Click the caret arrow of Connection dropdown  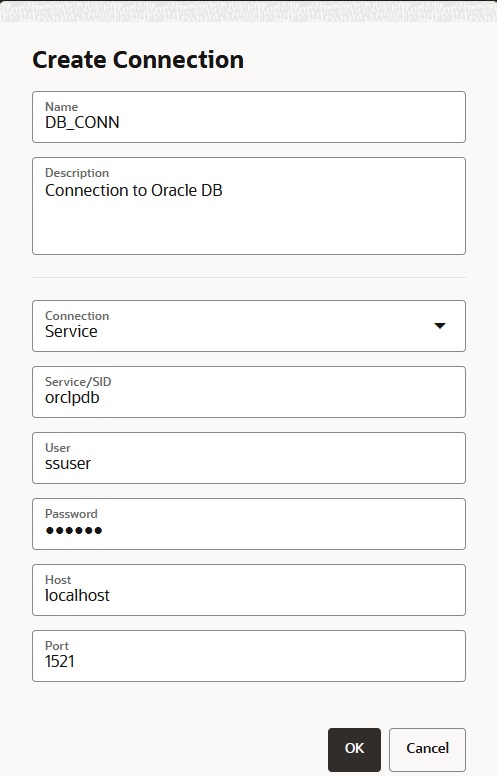point(440,326)
